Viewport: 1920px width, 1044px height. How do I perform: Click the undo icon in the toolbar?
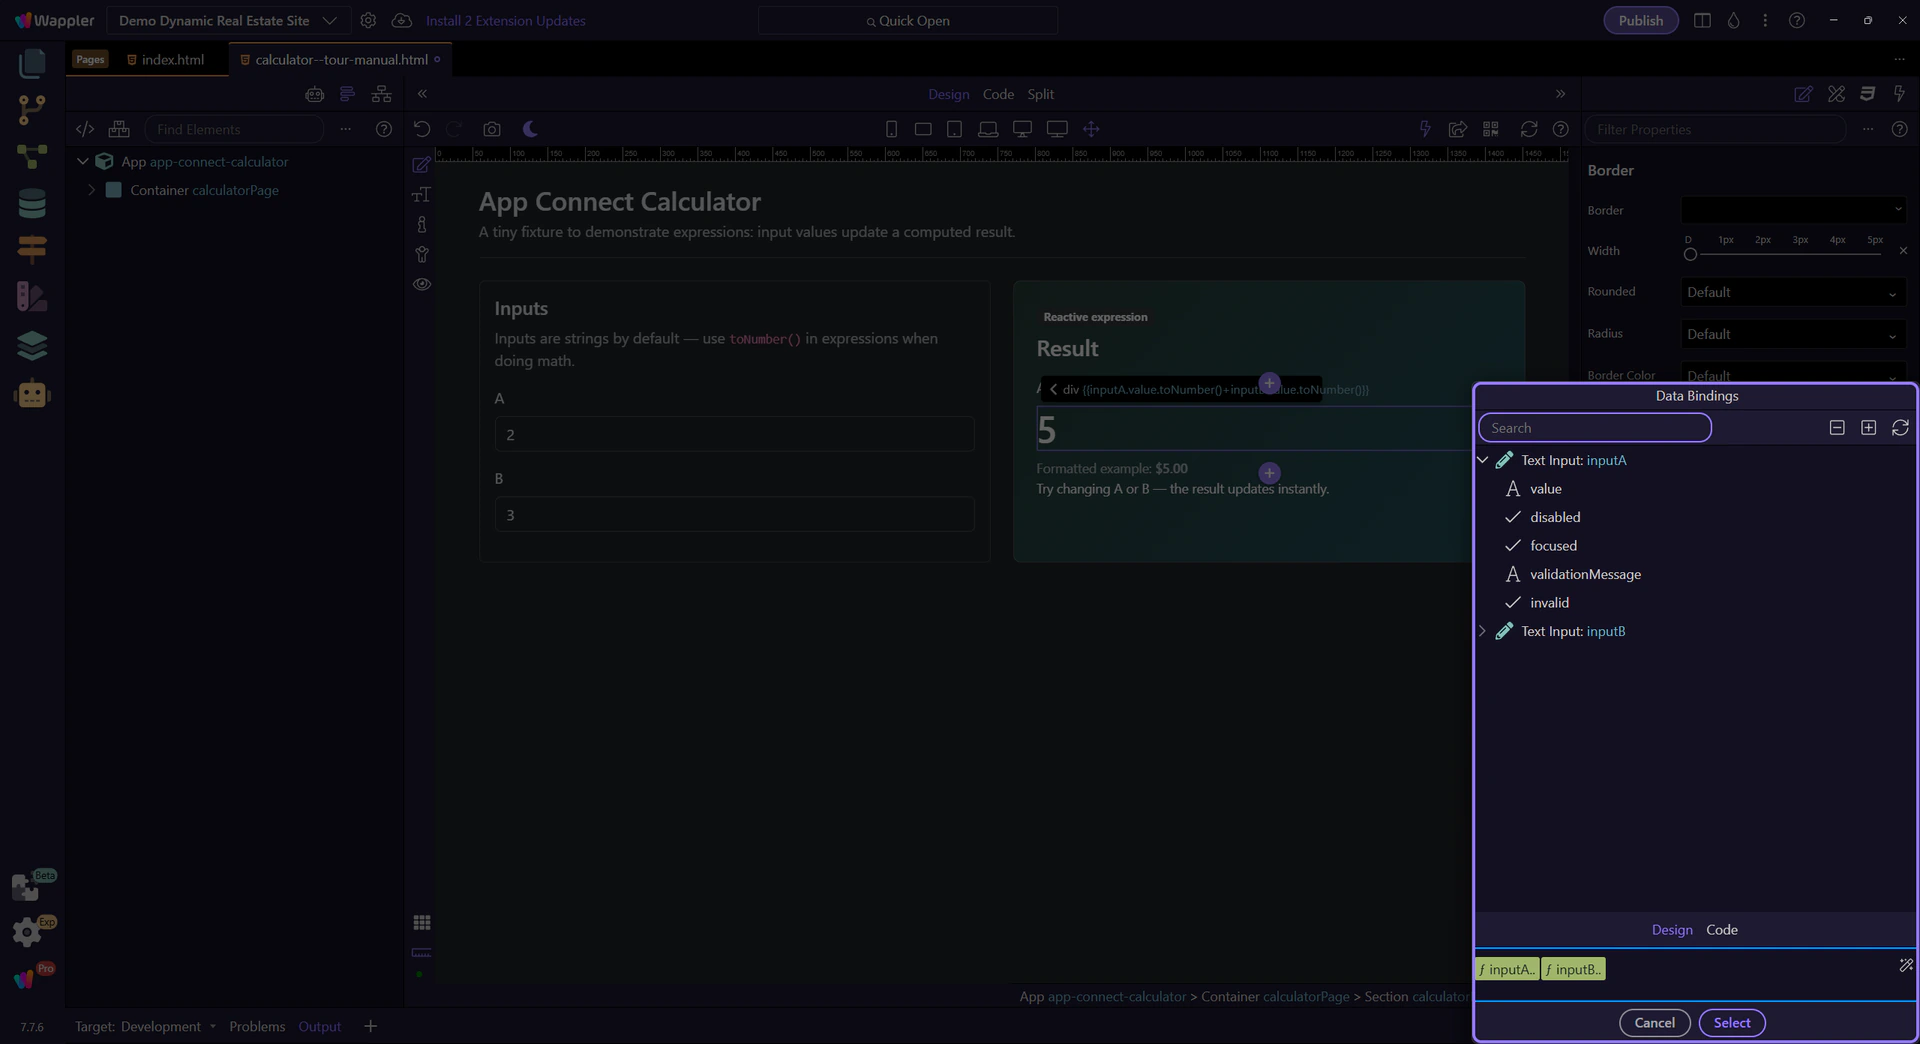click(422, 129)
